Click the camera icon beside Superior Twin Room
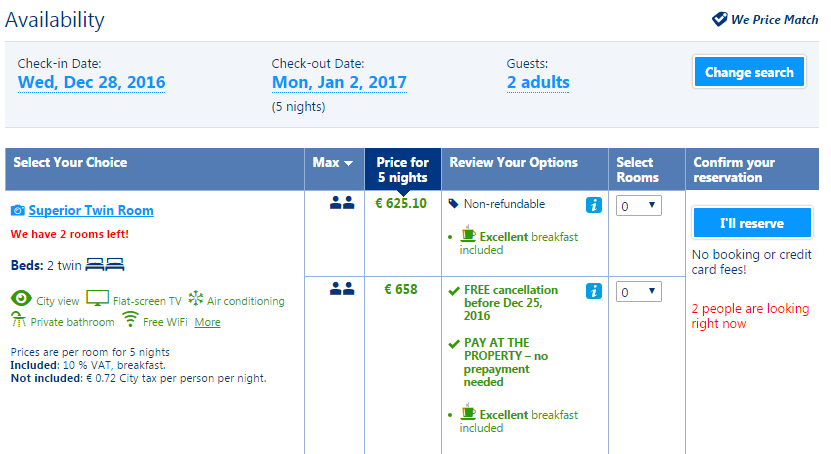Image resolution: width=831 pixels, height=454 pixels. (x=17, y=211)
